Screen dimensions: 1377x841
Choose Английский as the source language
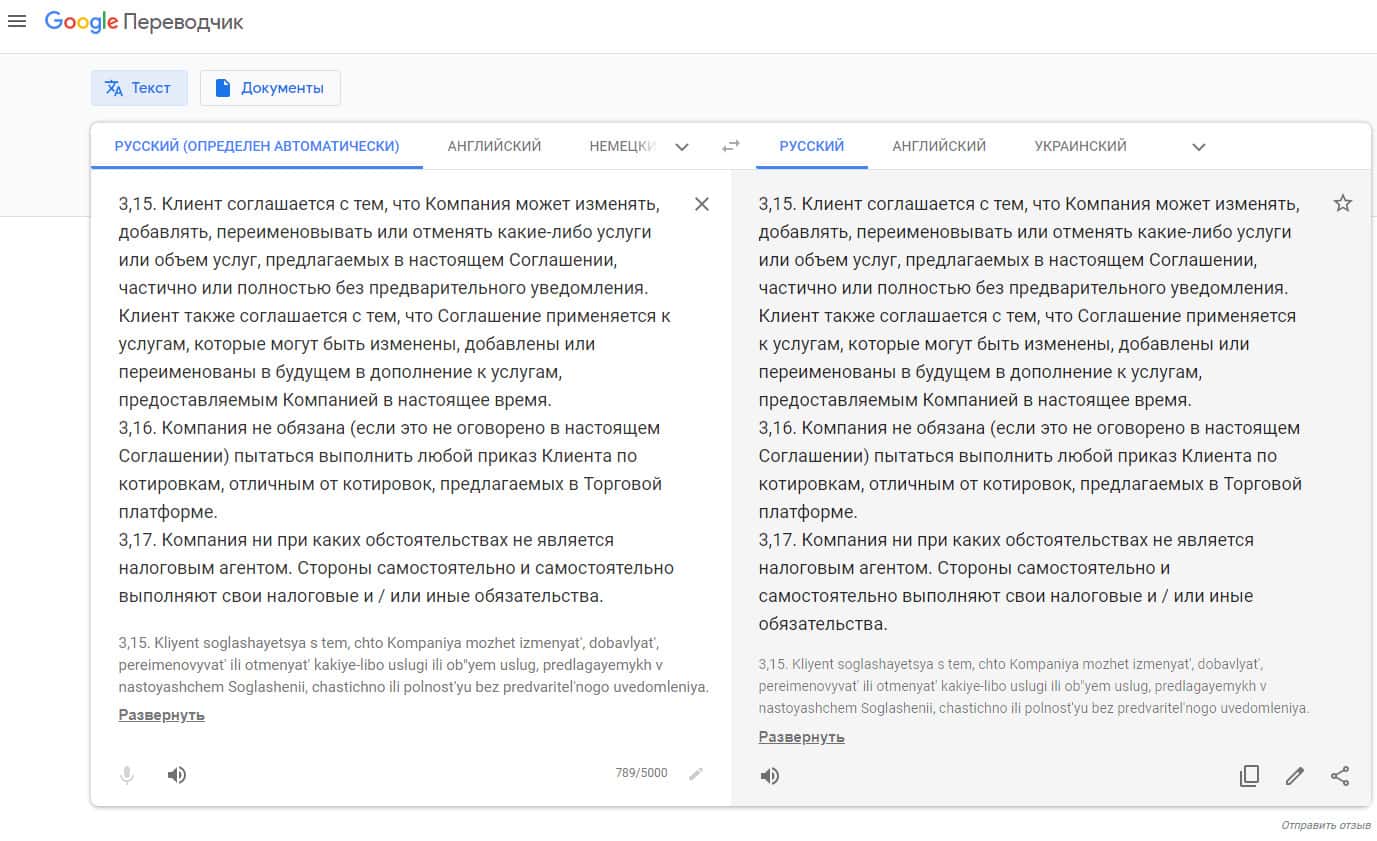point(494,146)
